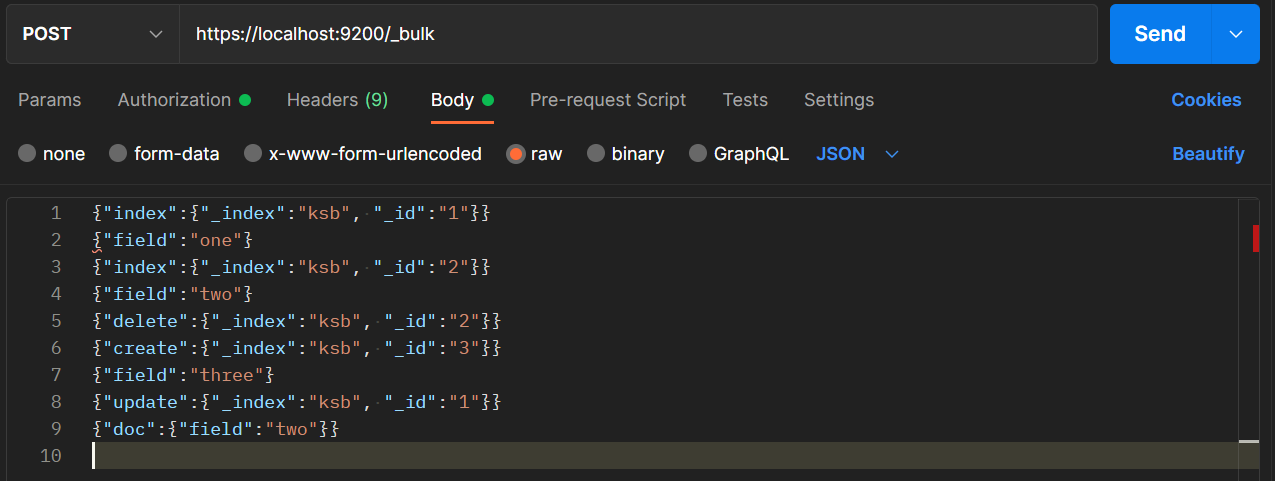The image size is (1275, 481).
Task: Choose the GraphQL body type
Action: [739, 154]
